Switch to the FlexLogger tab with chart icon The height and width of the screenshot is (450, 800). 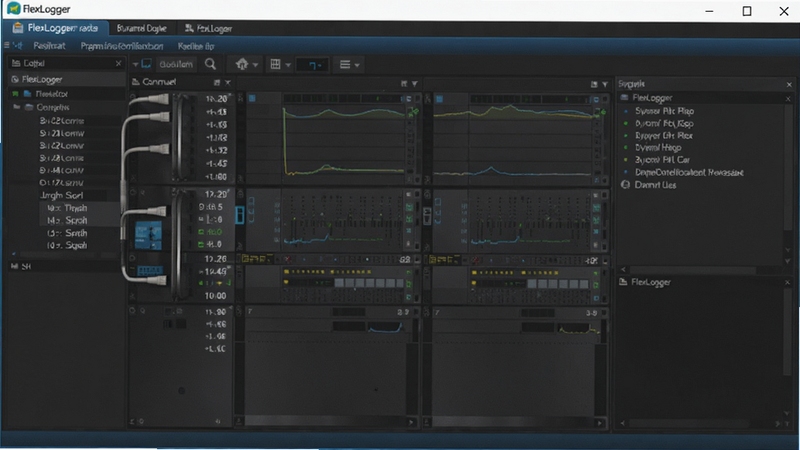(208, 29)
